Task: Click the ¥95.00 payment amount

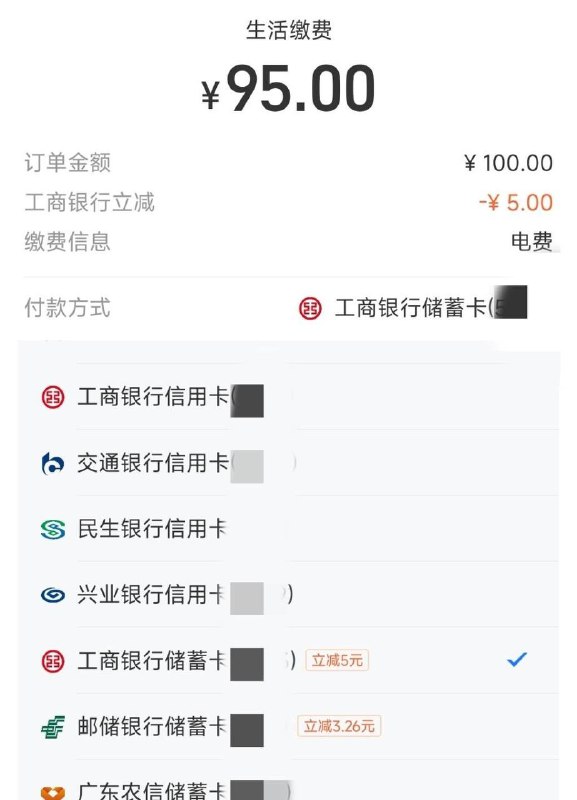Action: pyautogui.click(x=288, y=88)
